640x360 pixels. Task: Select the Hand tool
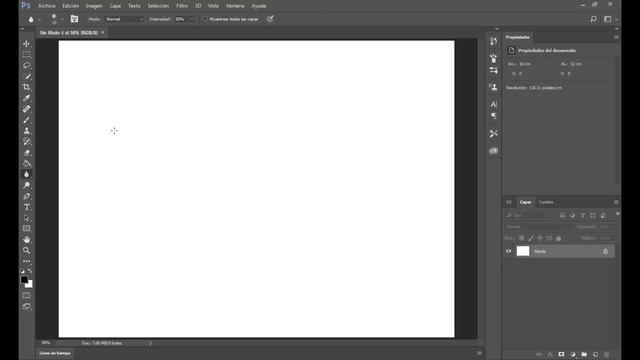click(x=27, y=240)
